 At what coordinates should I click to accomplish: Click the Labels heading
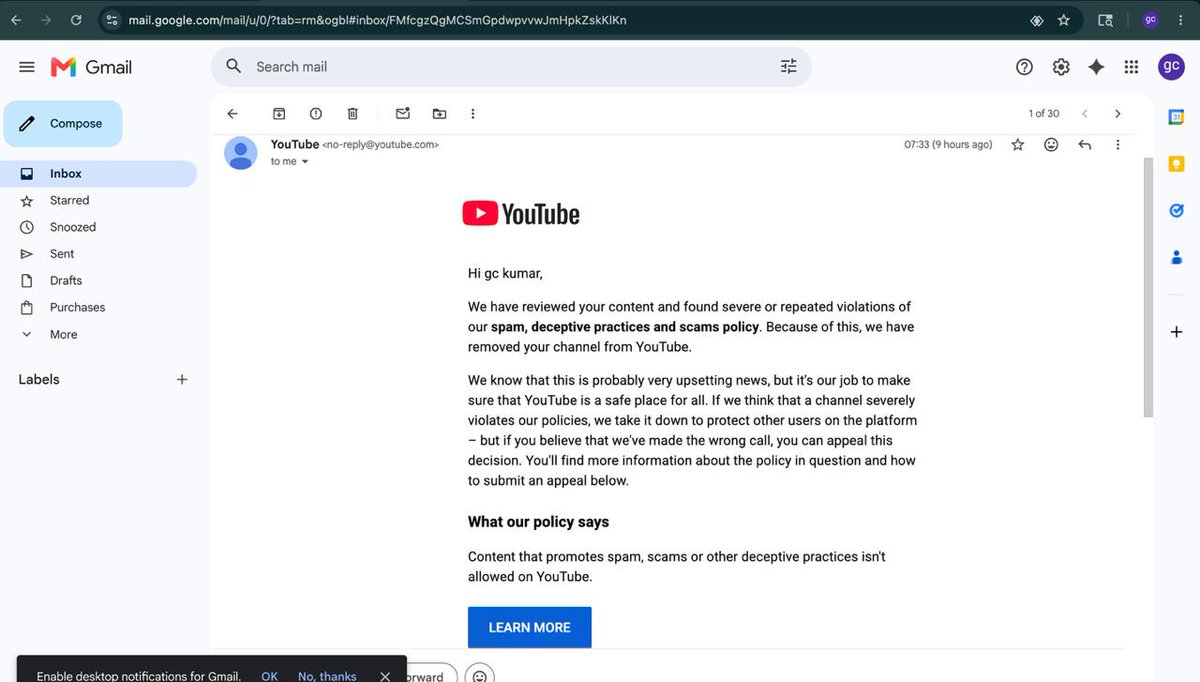(39, 380)
